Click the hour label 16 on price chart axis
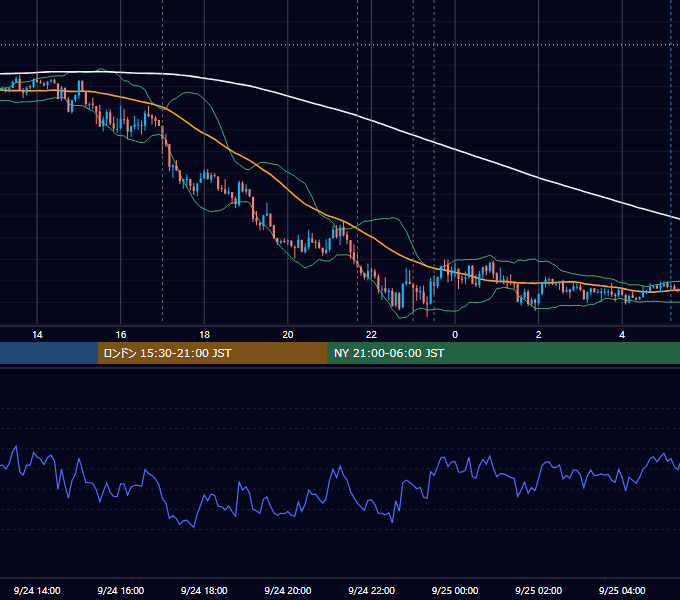 click(x=121, y=335)
